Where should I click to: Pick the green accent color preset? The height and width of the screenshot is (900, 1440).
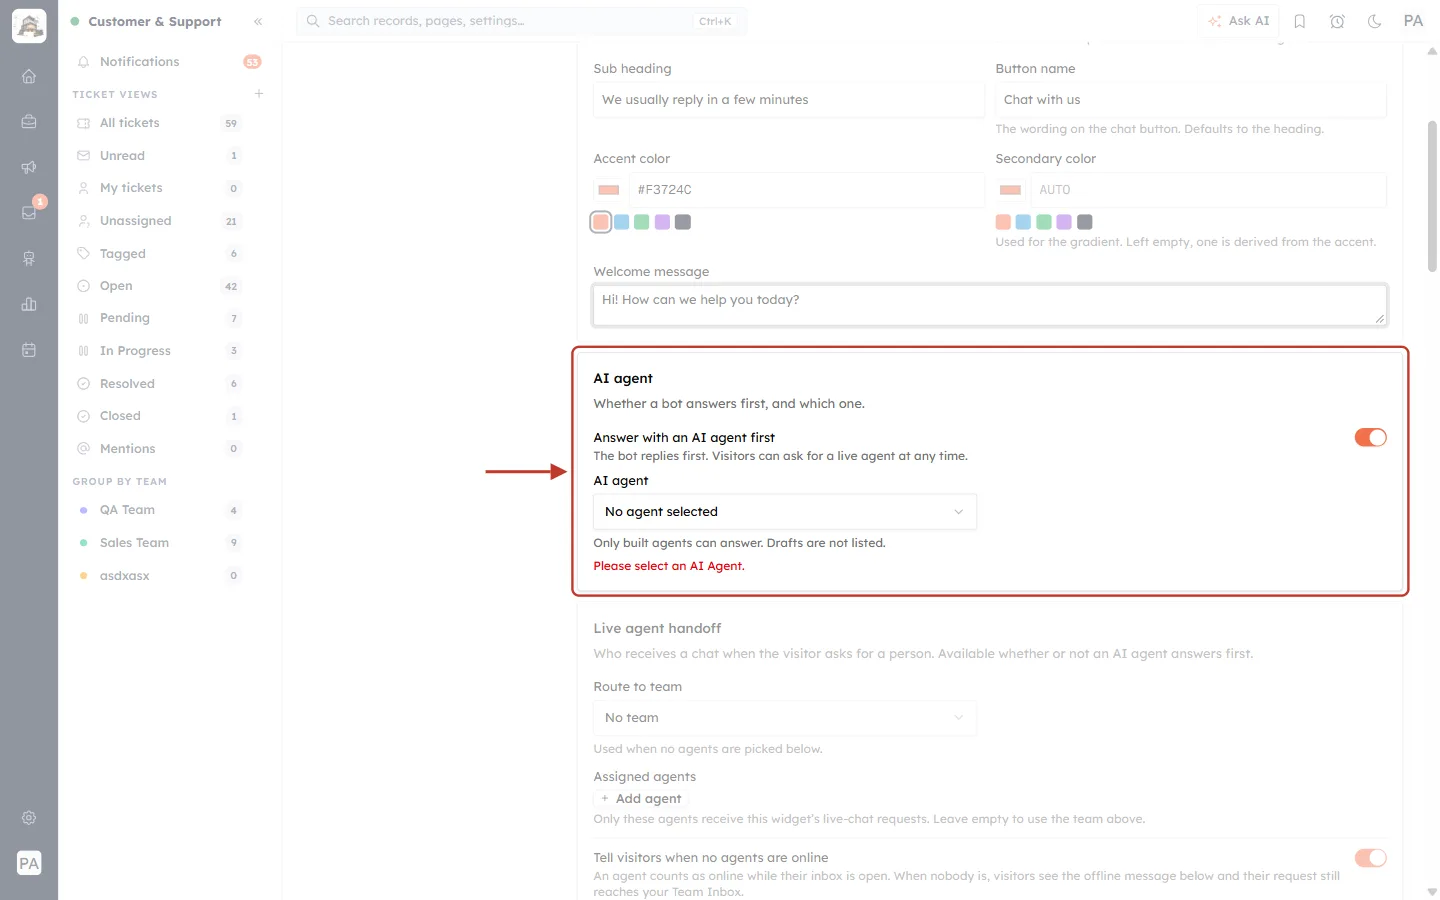click(642, 222)
